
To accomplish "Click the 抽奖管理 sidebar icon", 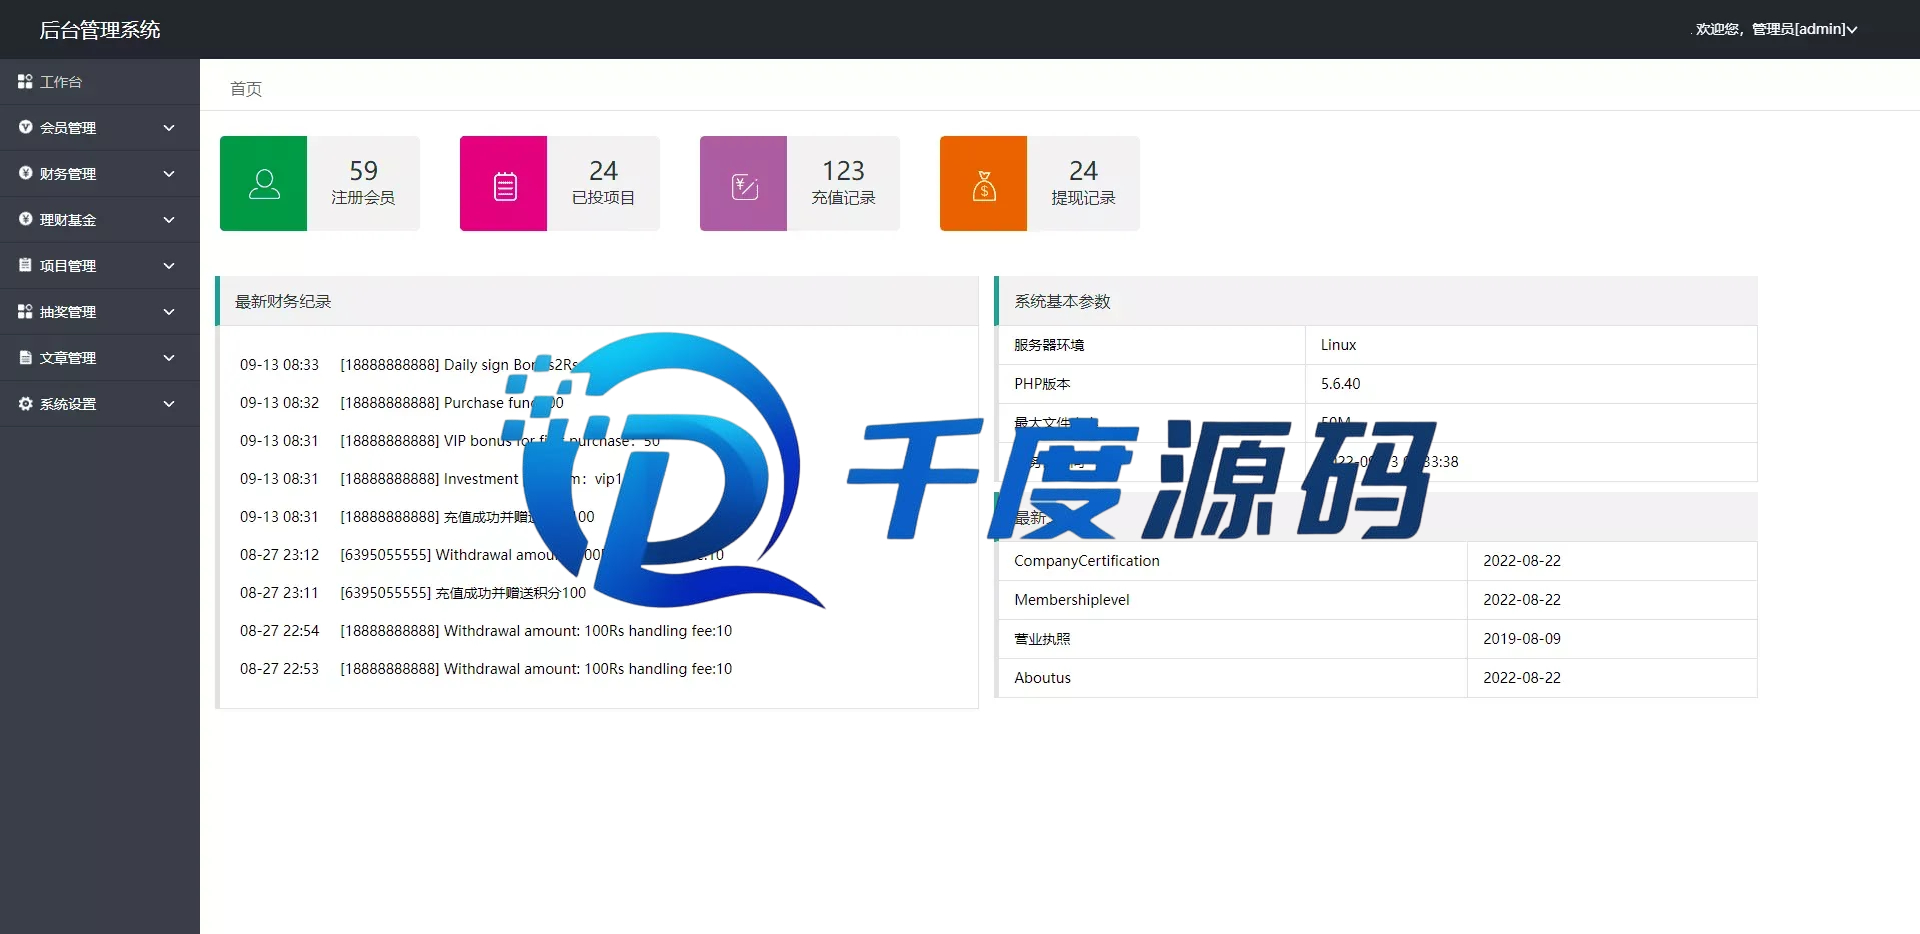I will pos(25,311).
